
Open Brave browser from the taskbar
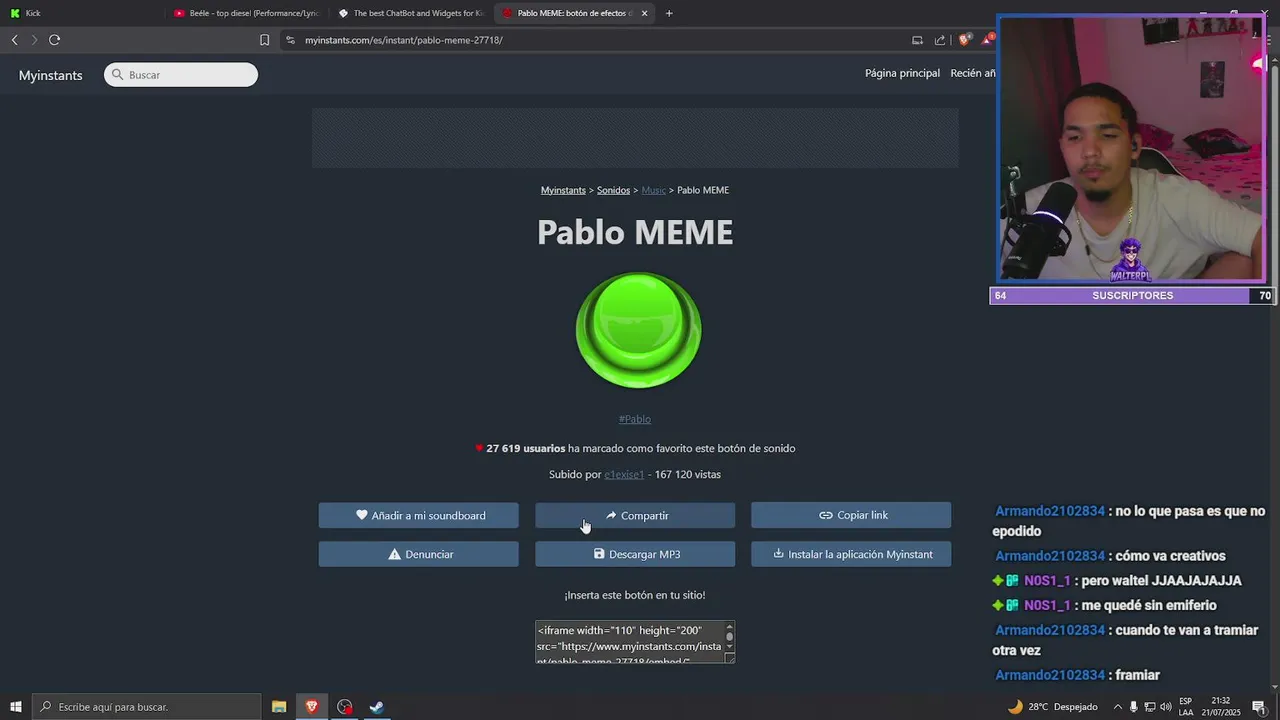[x=312, y=707]
